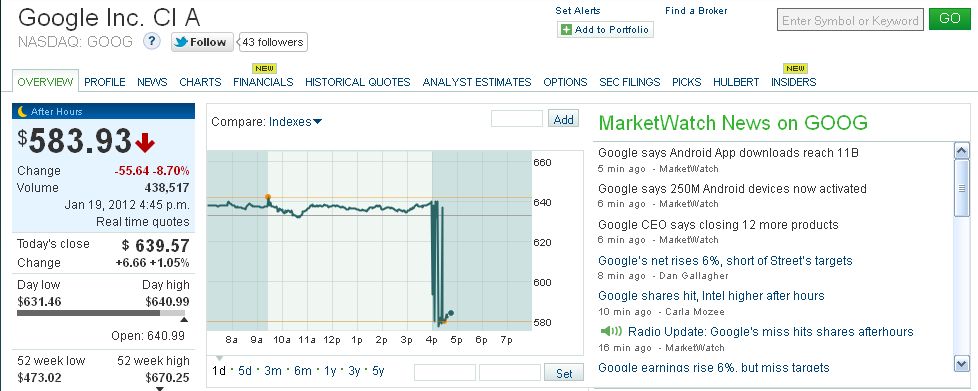Open the HISTORICAL QUOTES tab
This screenshot has height=391, width=978.
click(x=357, y=82)
